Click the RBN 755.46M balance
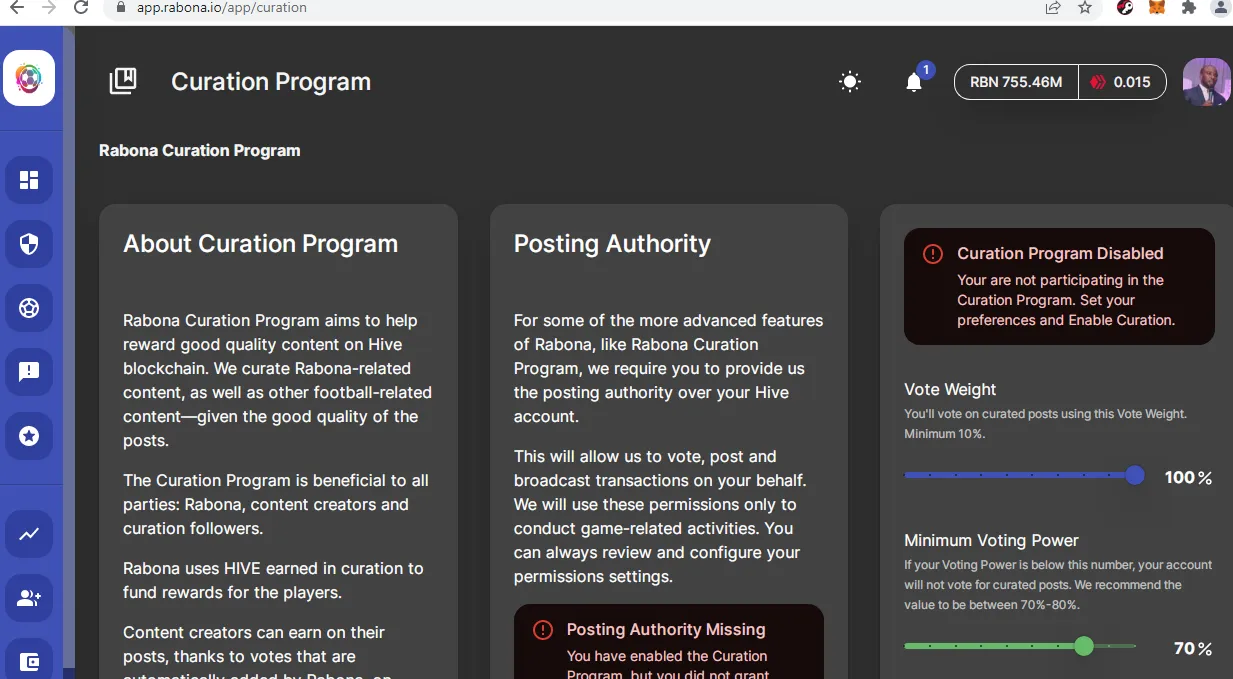The height and width of the screenshot is (679, 1233). [1016, 82]
